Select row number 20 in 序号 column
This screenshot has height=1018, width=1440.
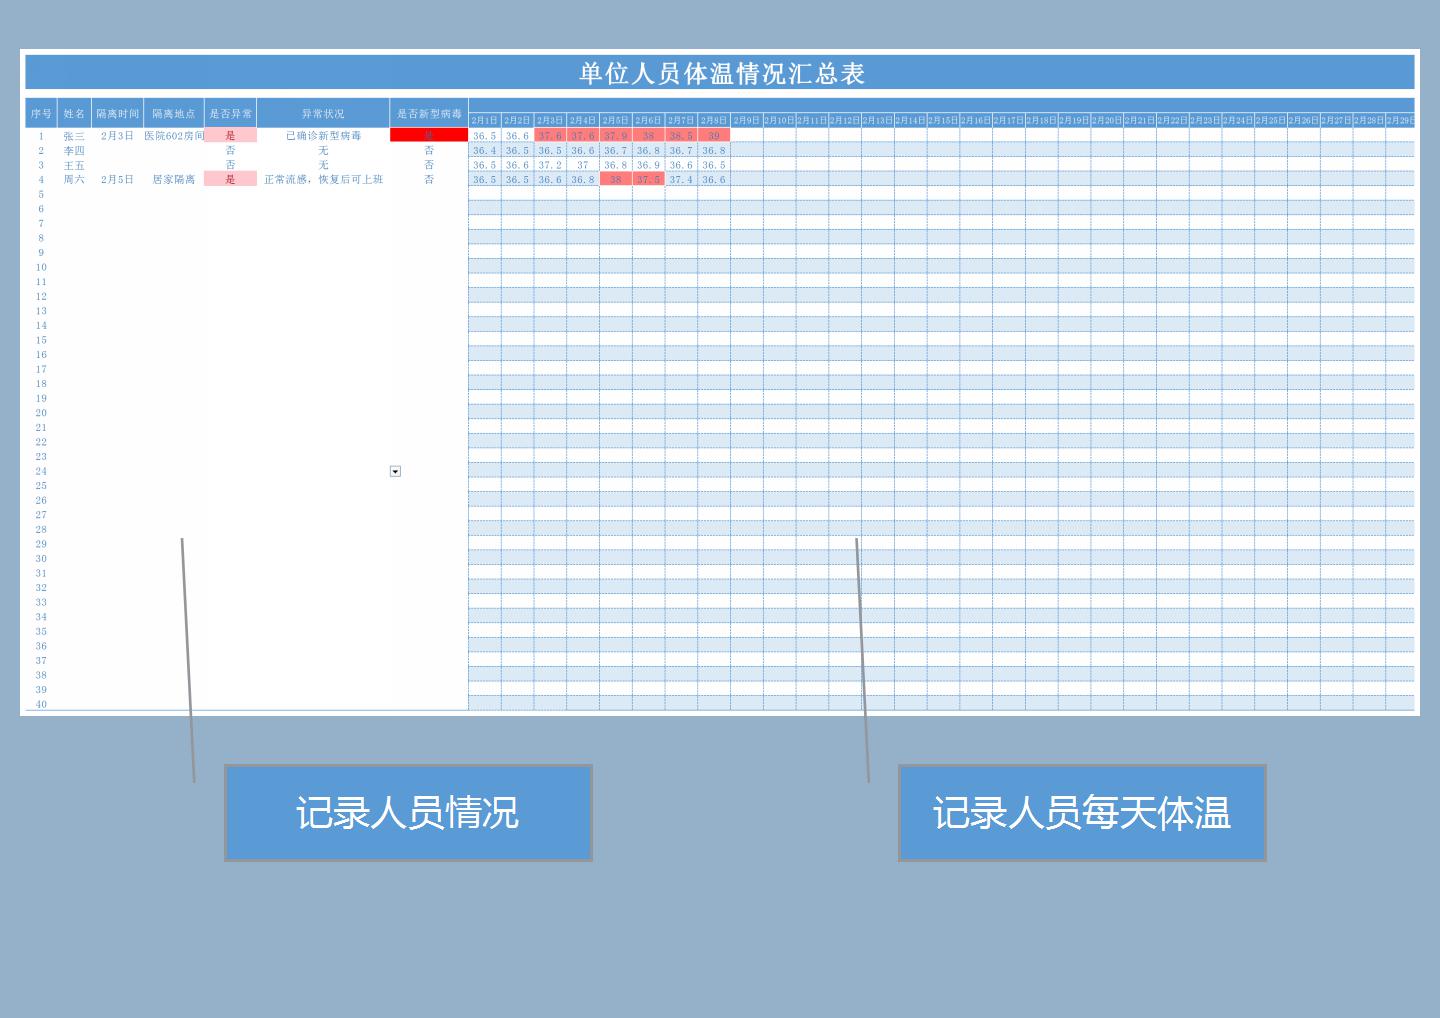[x=41, y=412]
